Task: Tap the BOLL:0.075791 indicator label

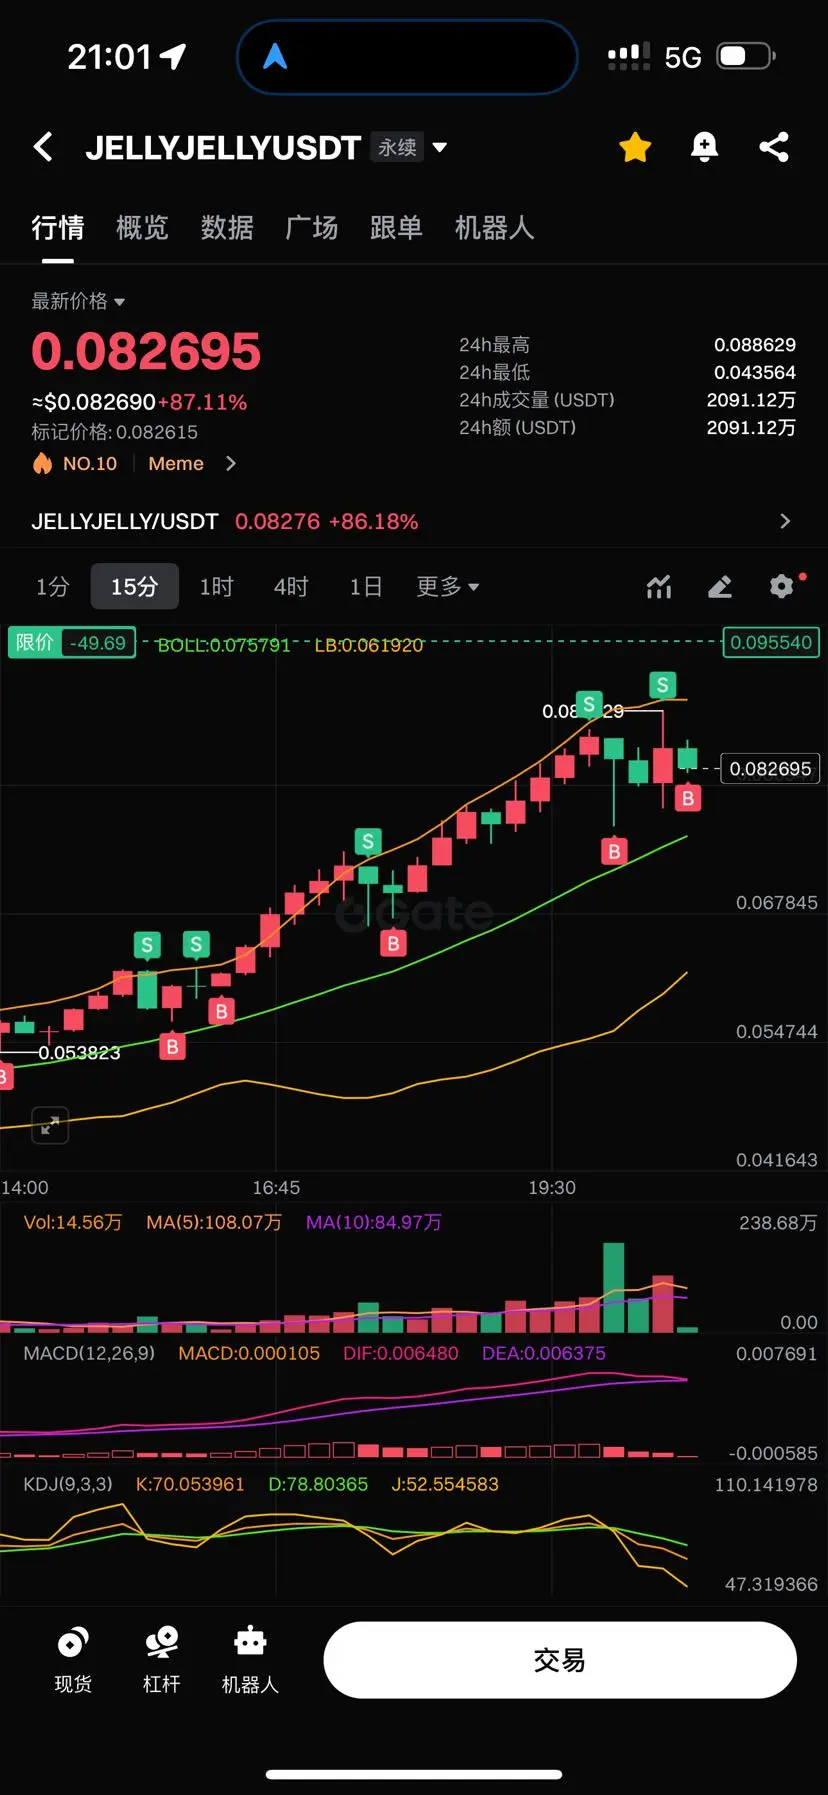Action: coord(224,645)
